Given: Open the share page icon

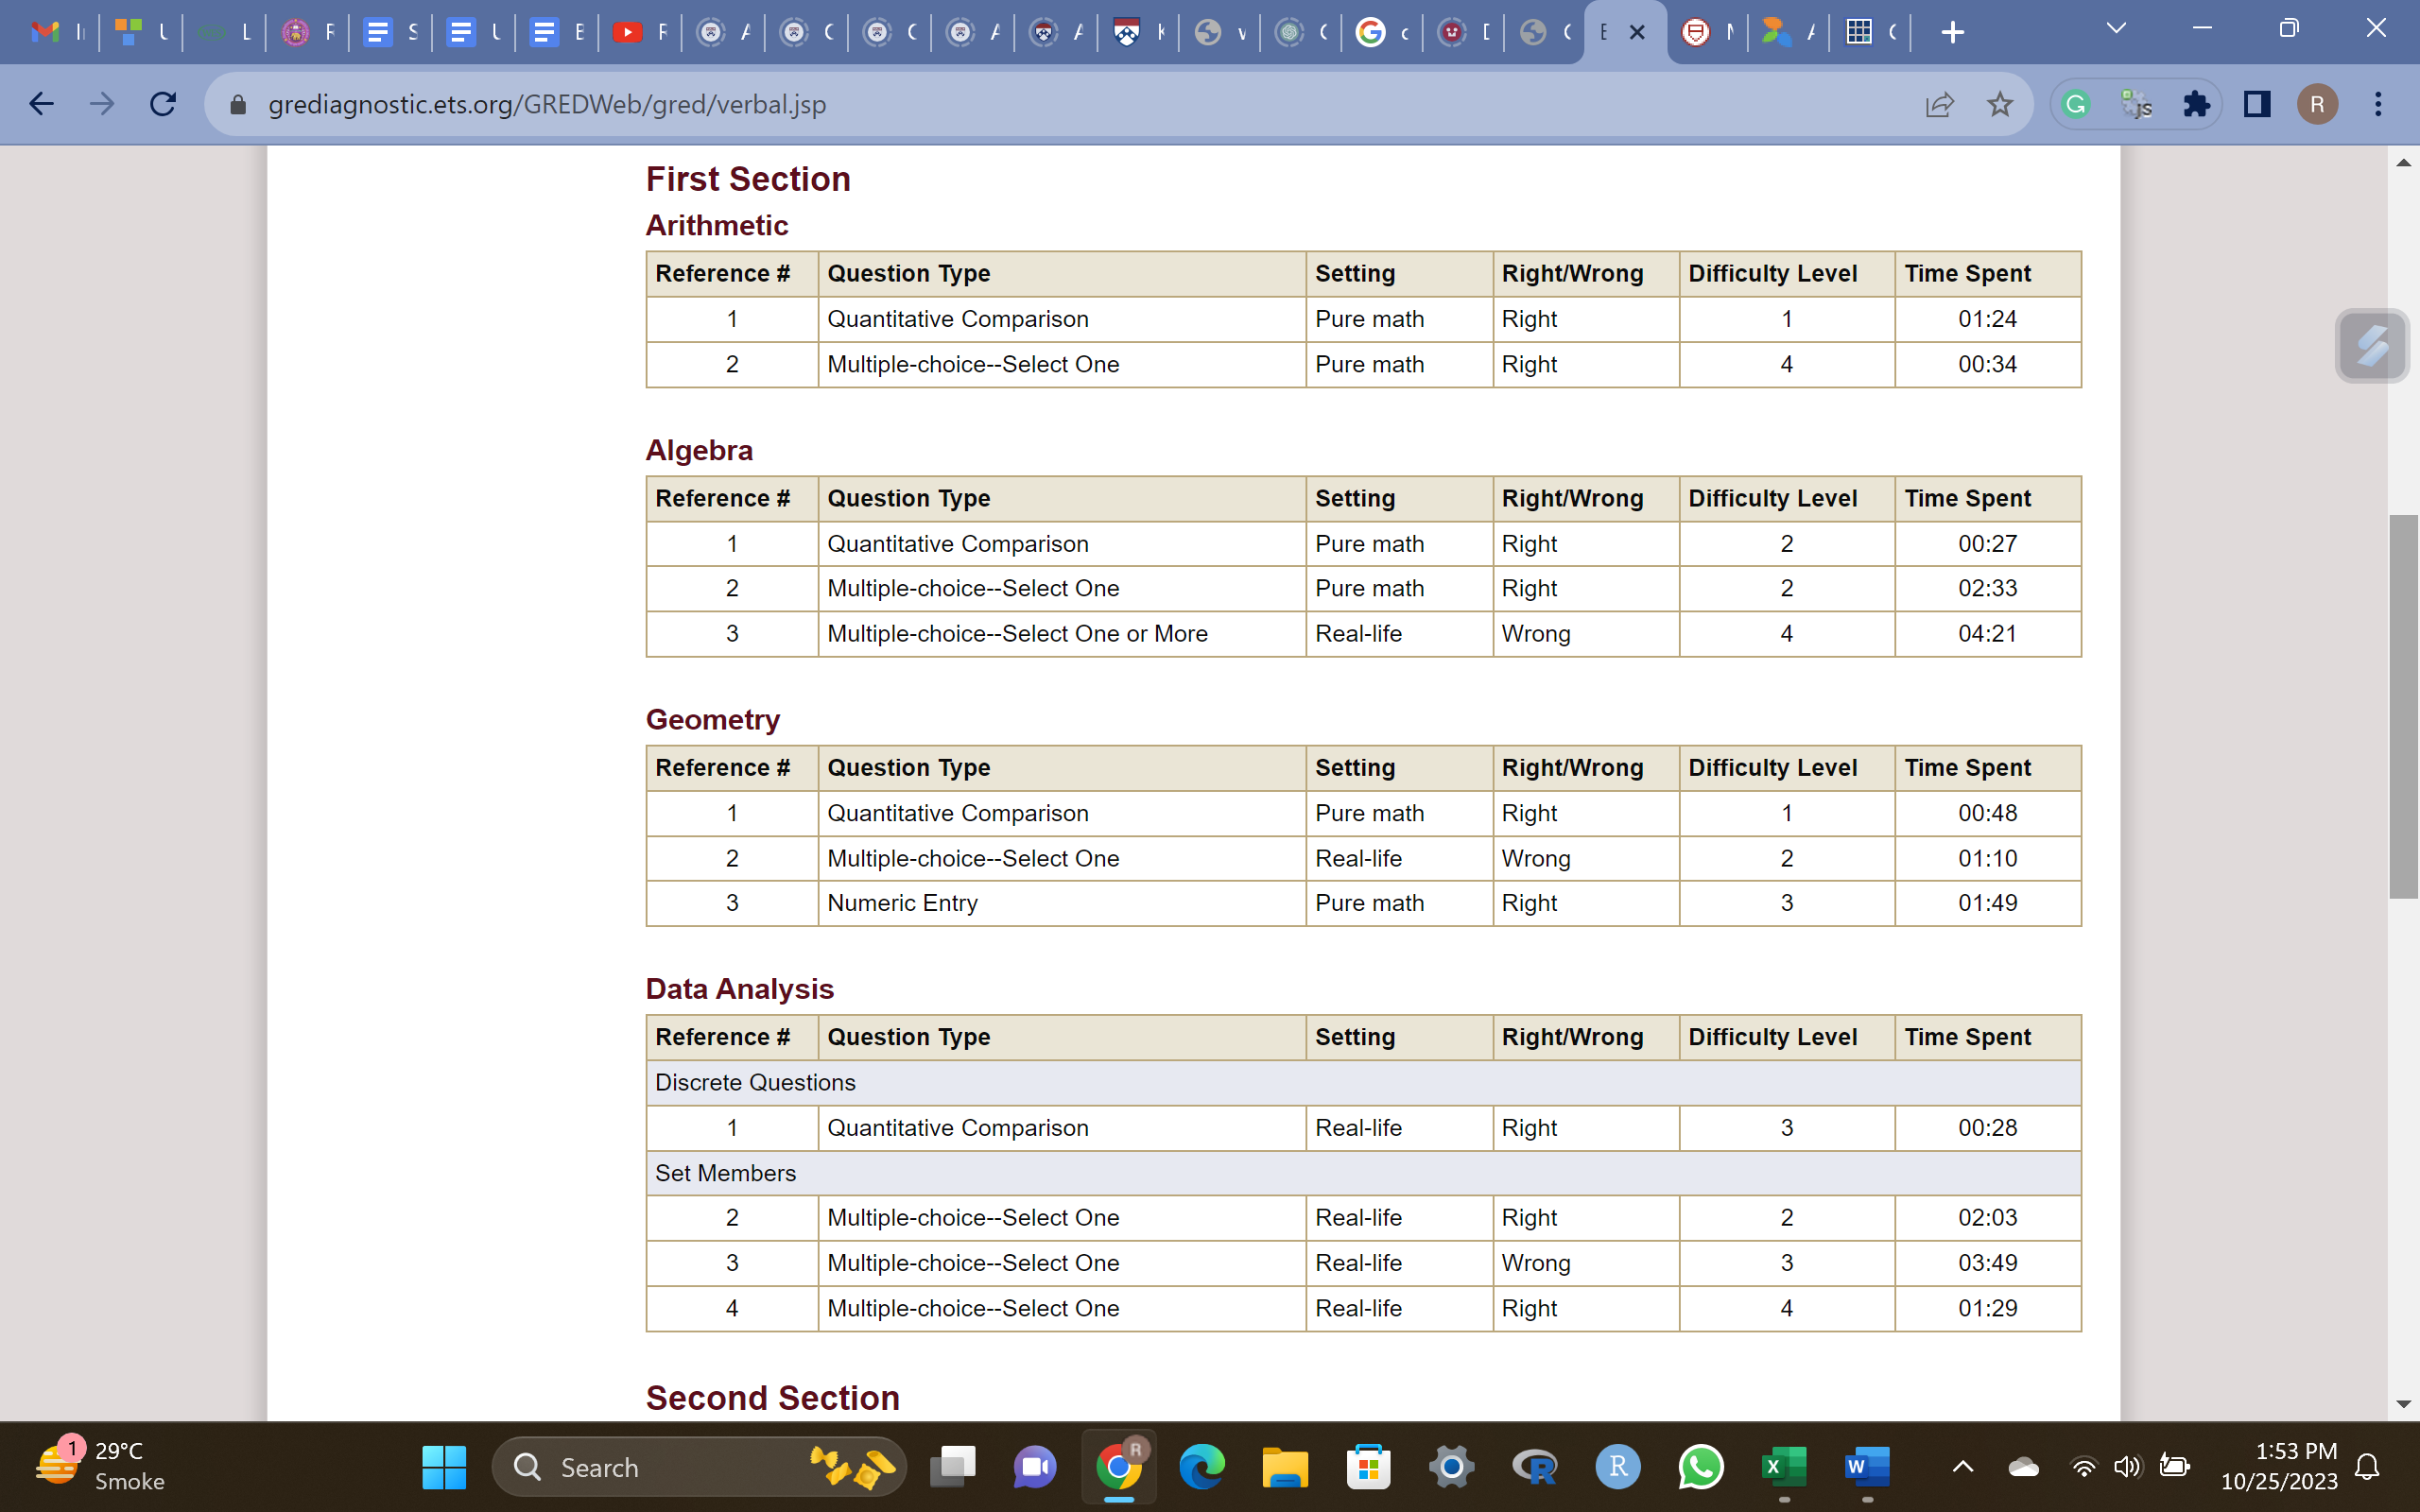Looking at the screenshot, I should tap(1939, 104).
